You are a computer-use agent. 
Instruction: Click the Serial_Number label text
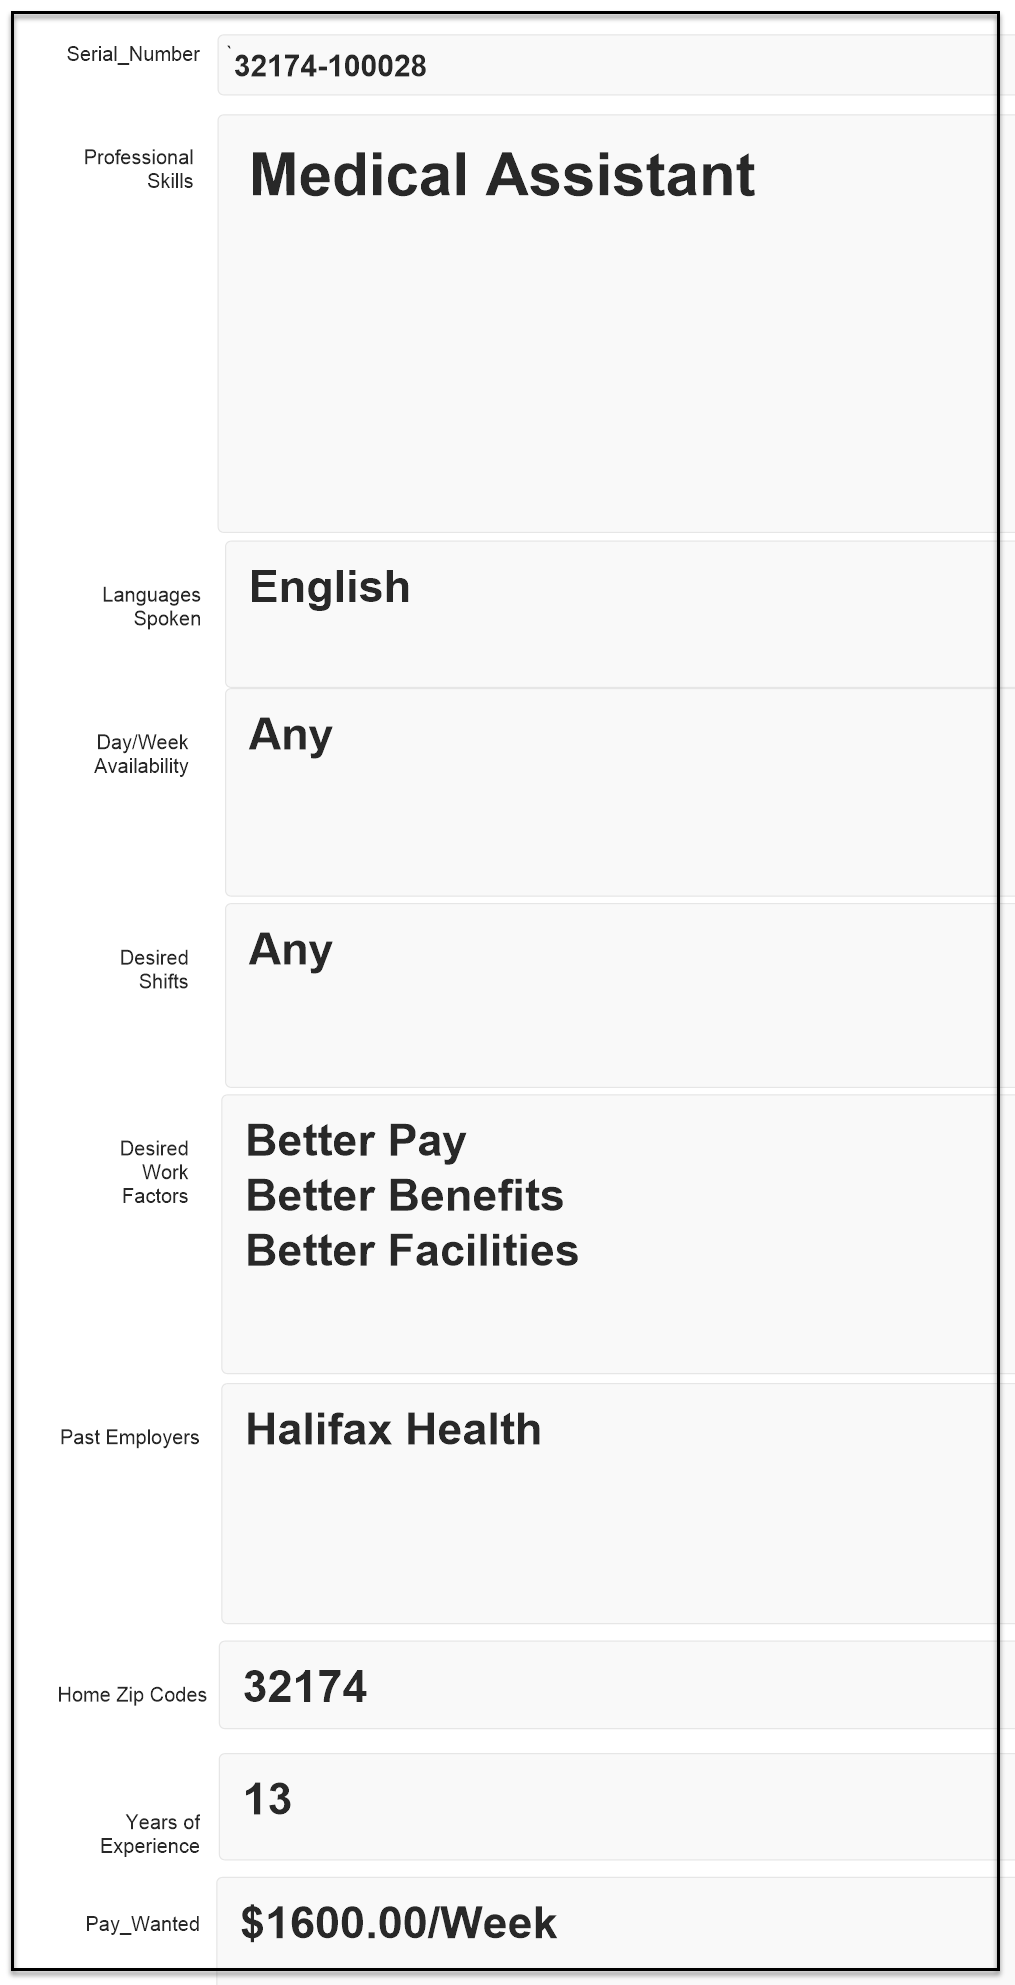[133, 54]
